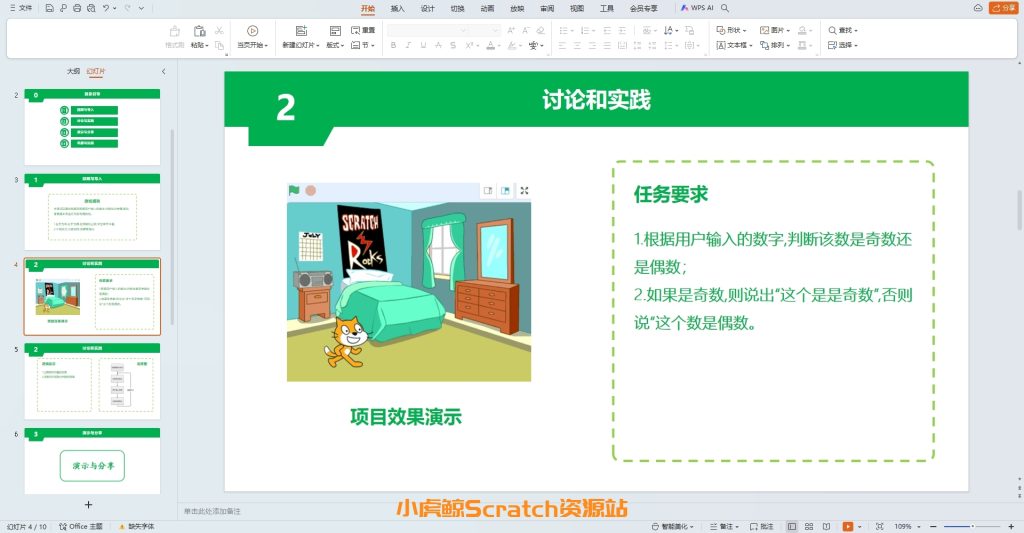
Task: Toggle Italic formatting
Action: (x=408, y=45)
